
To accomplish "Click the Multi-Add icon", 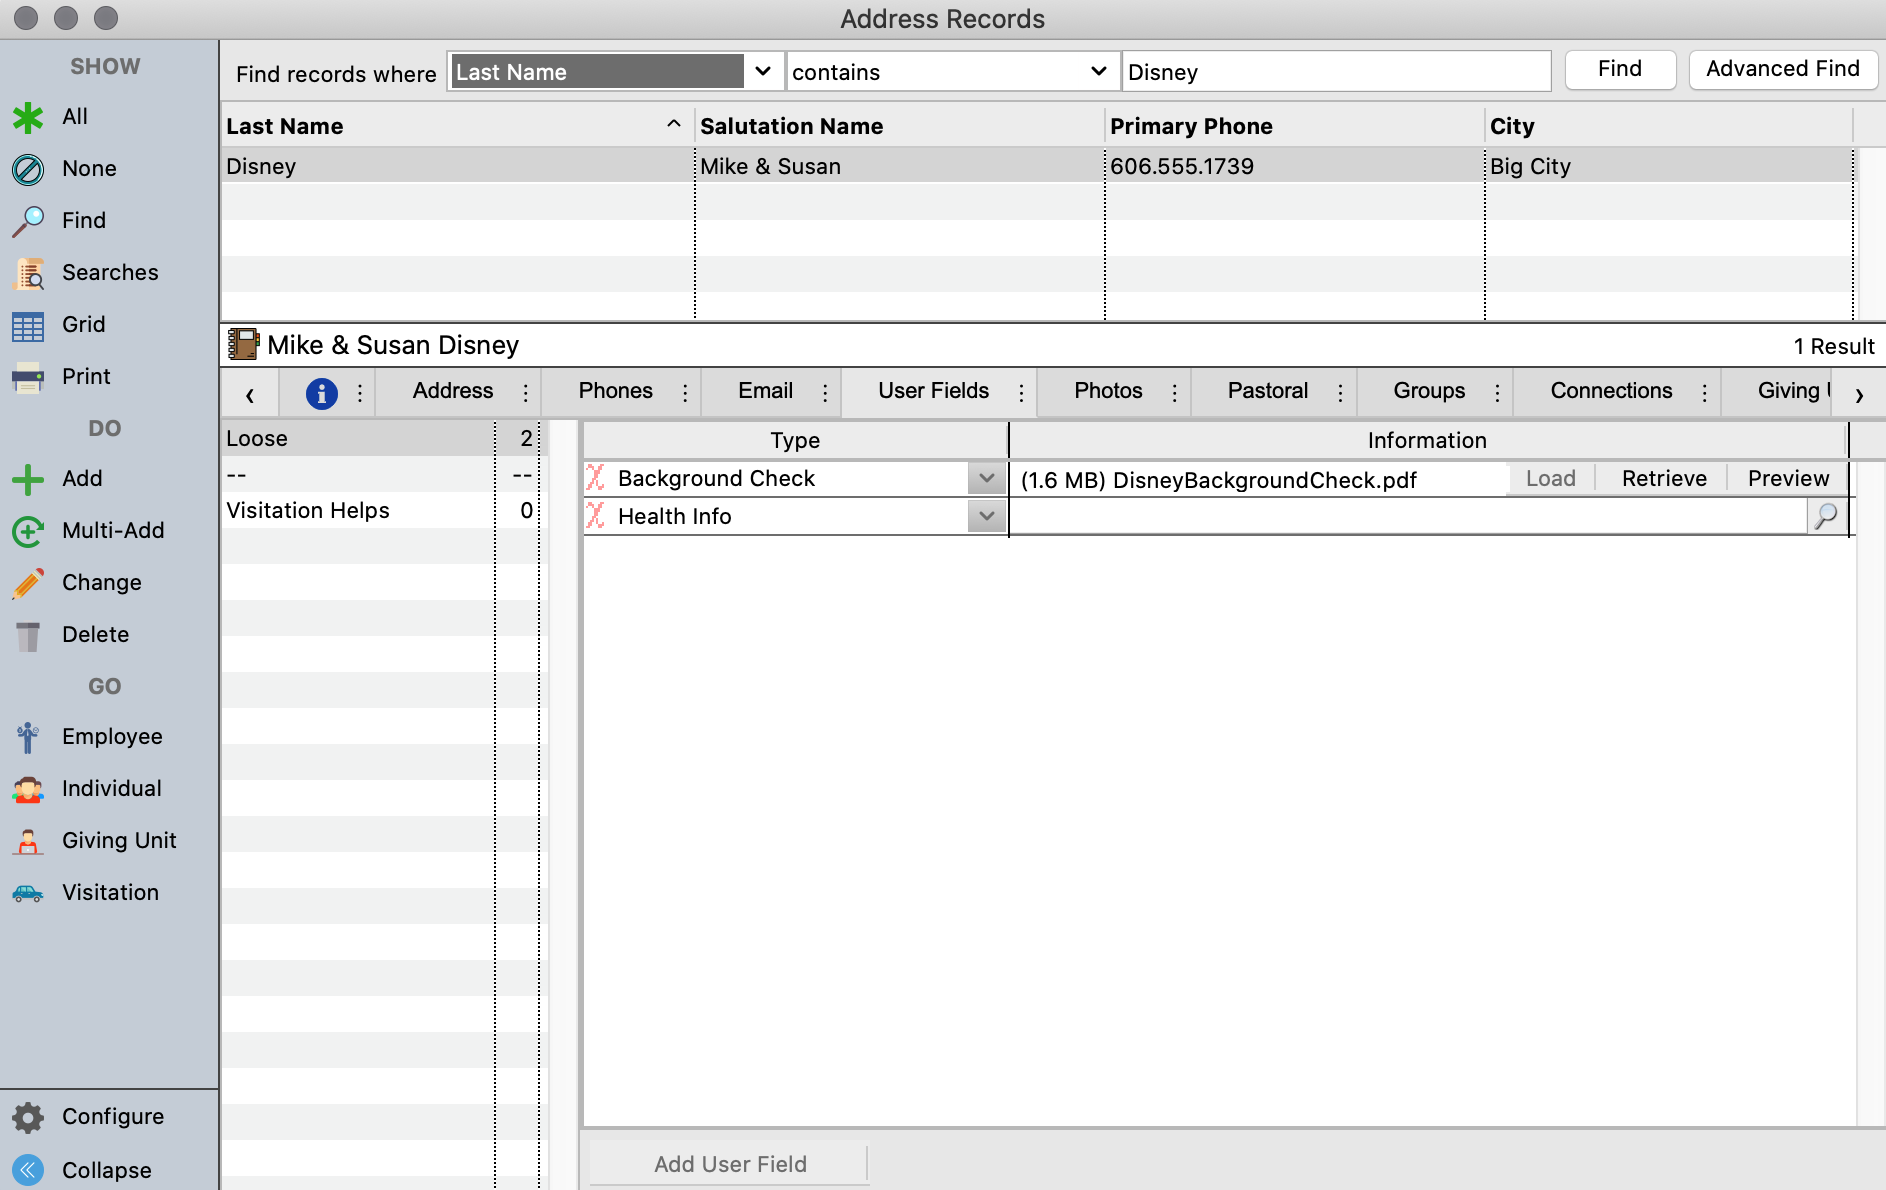I will pos(28,531).
